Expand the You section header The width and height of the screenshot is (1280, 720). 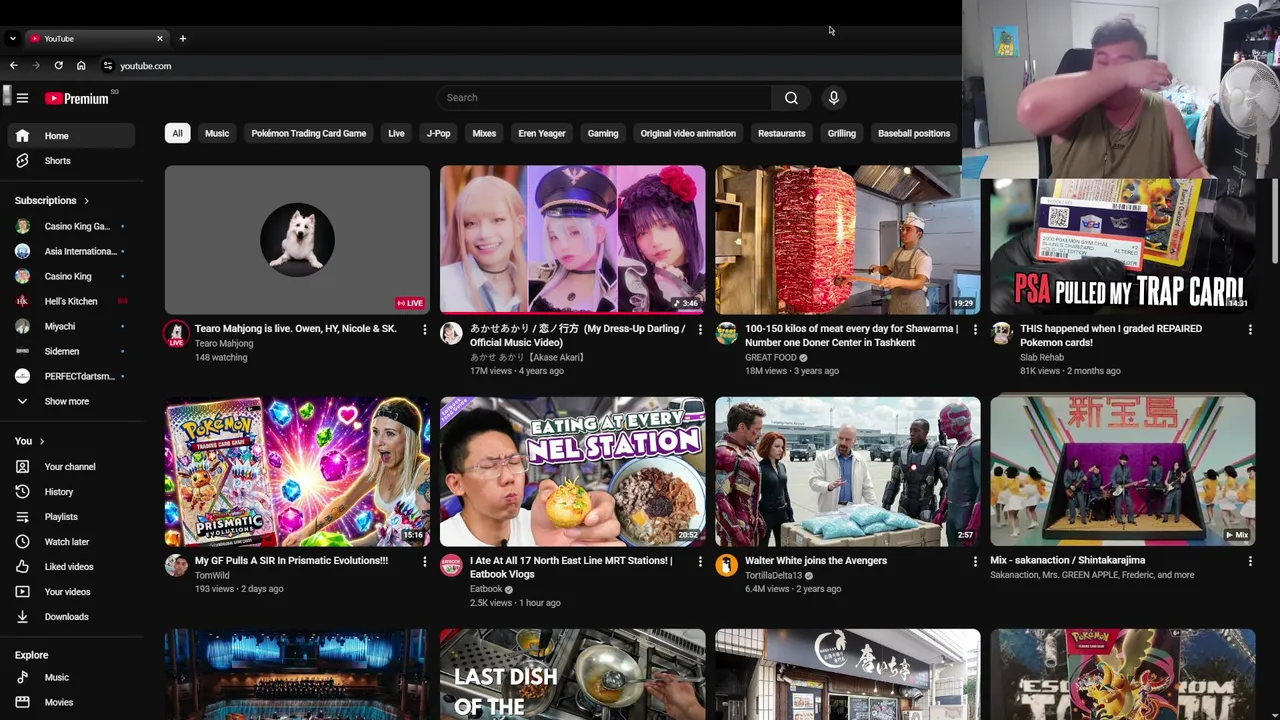[x=30, y=441]
